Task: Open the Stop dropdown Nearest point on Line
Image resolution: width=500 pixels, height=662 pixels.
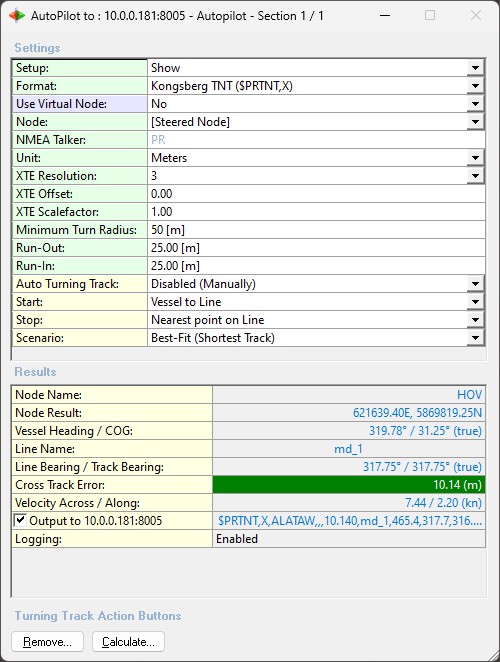Action: pyautogui.click(x=476, y=320)
